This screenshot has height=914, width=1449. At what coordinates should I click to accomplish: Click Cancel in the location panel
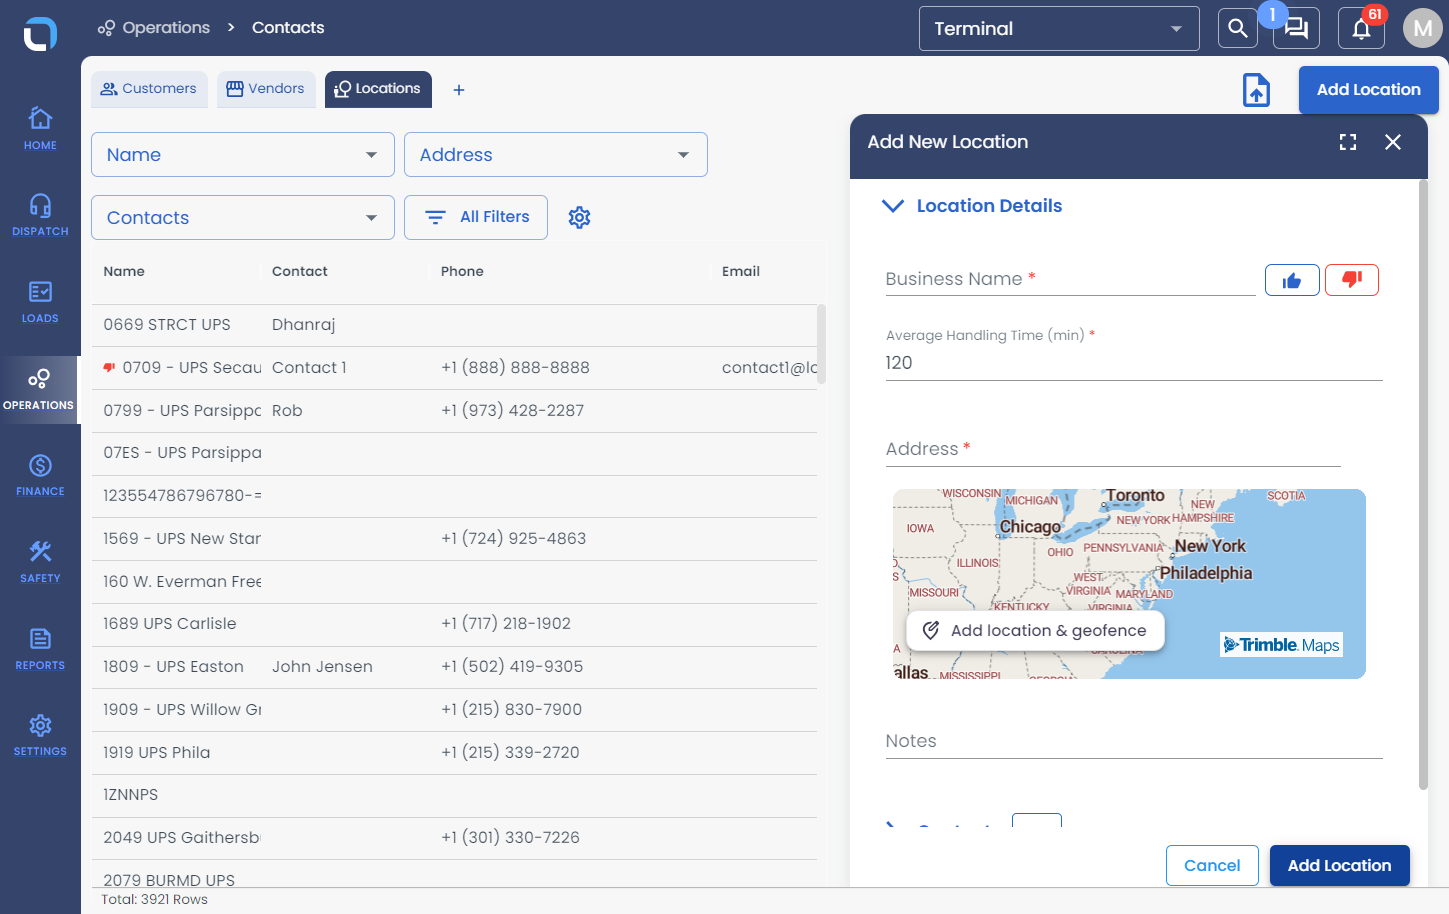click(x=1212, y=866)
